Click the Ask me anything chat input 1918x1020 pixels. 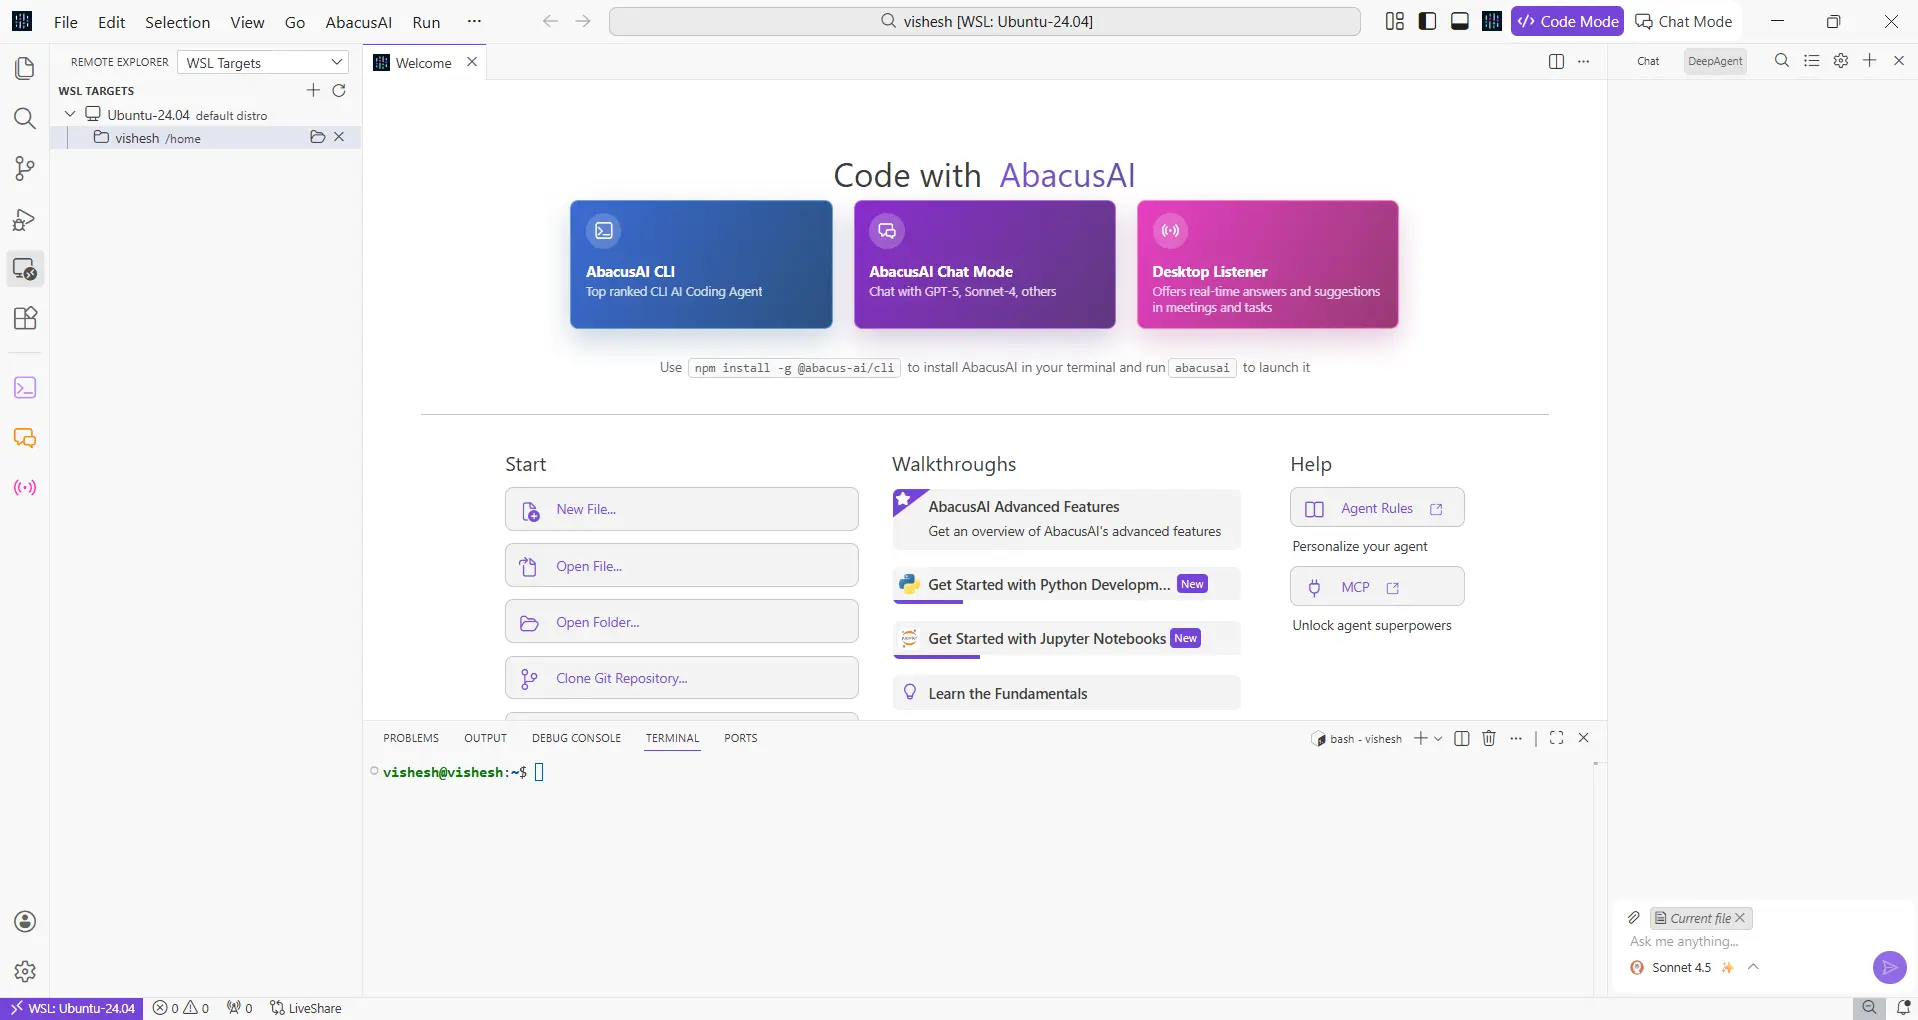coord(1740,942)
